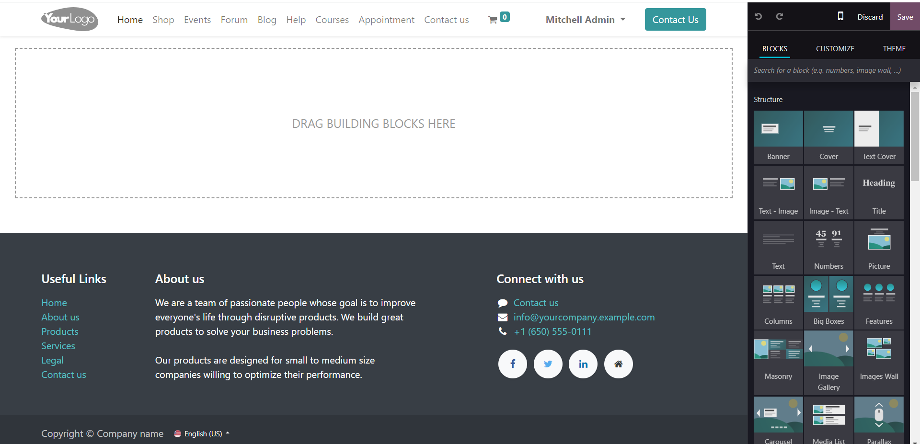Image resolution: width=920 pixels, height=444 pixels.
Task: Click the About us footer heading
Action: pos(180,279)
